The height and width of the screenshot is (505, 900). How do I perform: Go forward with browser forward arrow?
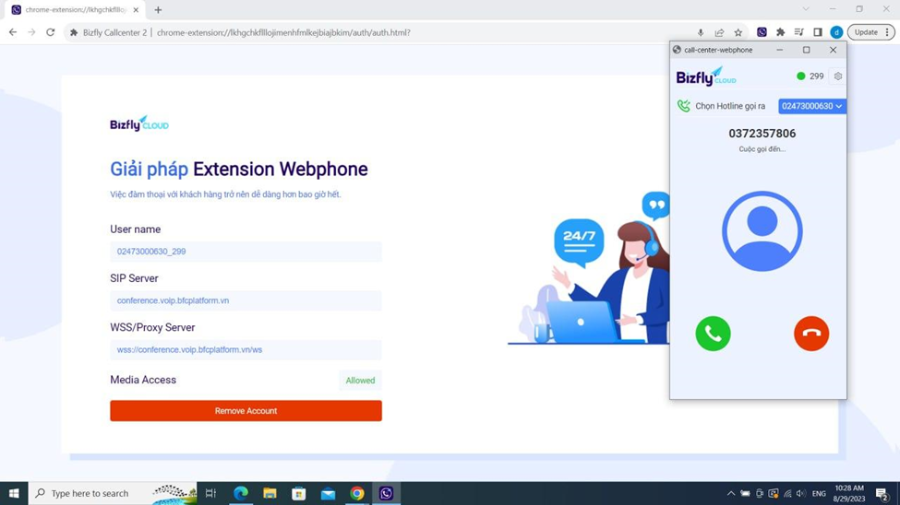point(32,33)
